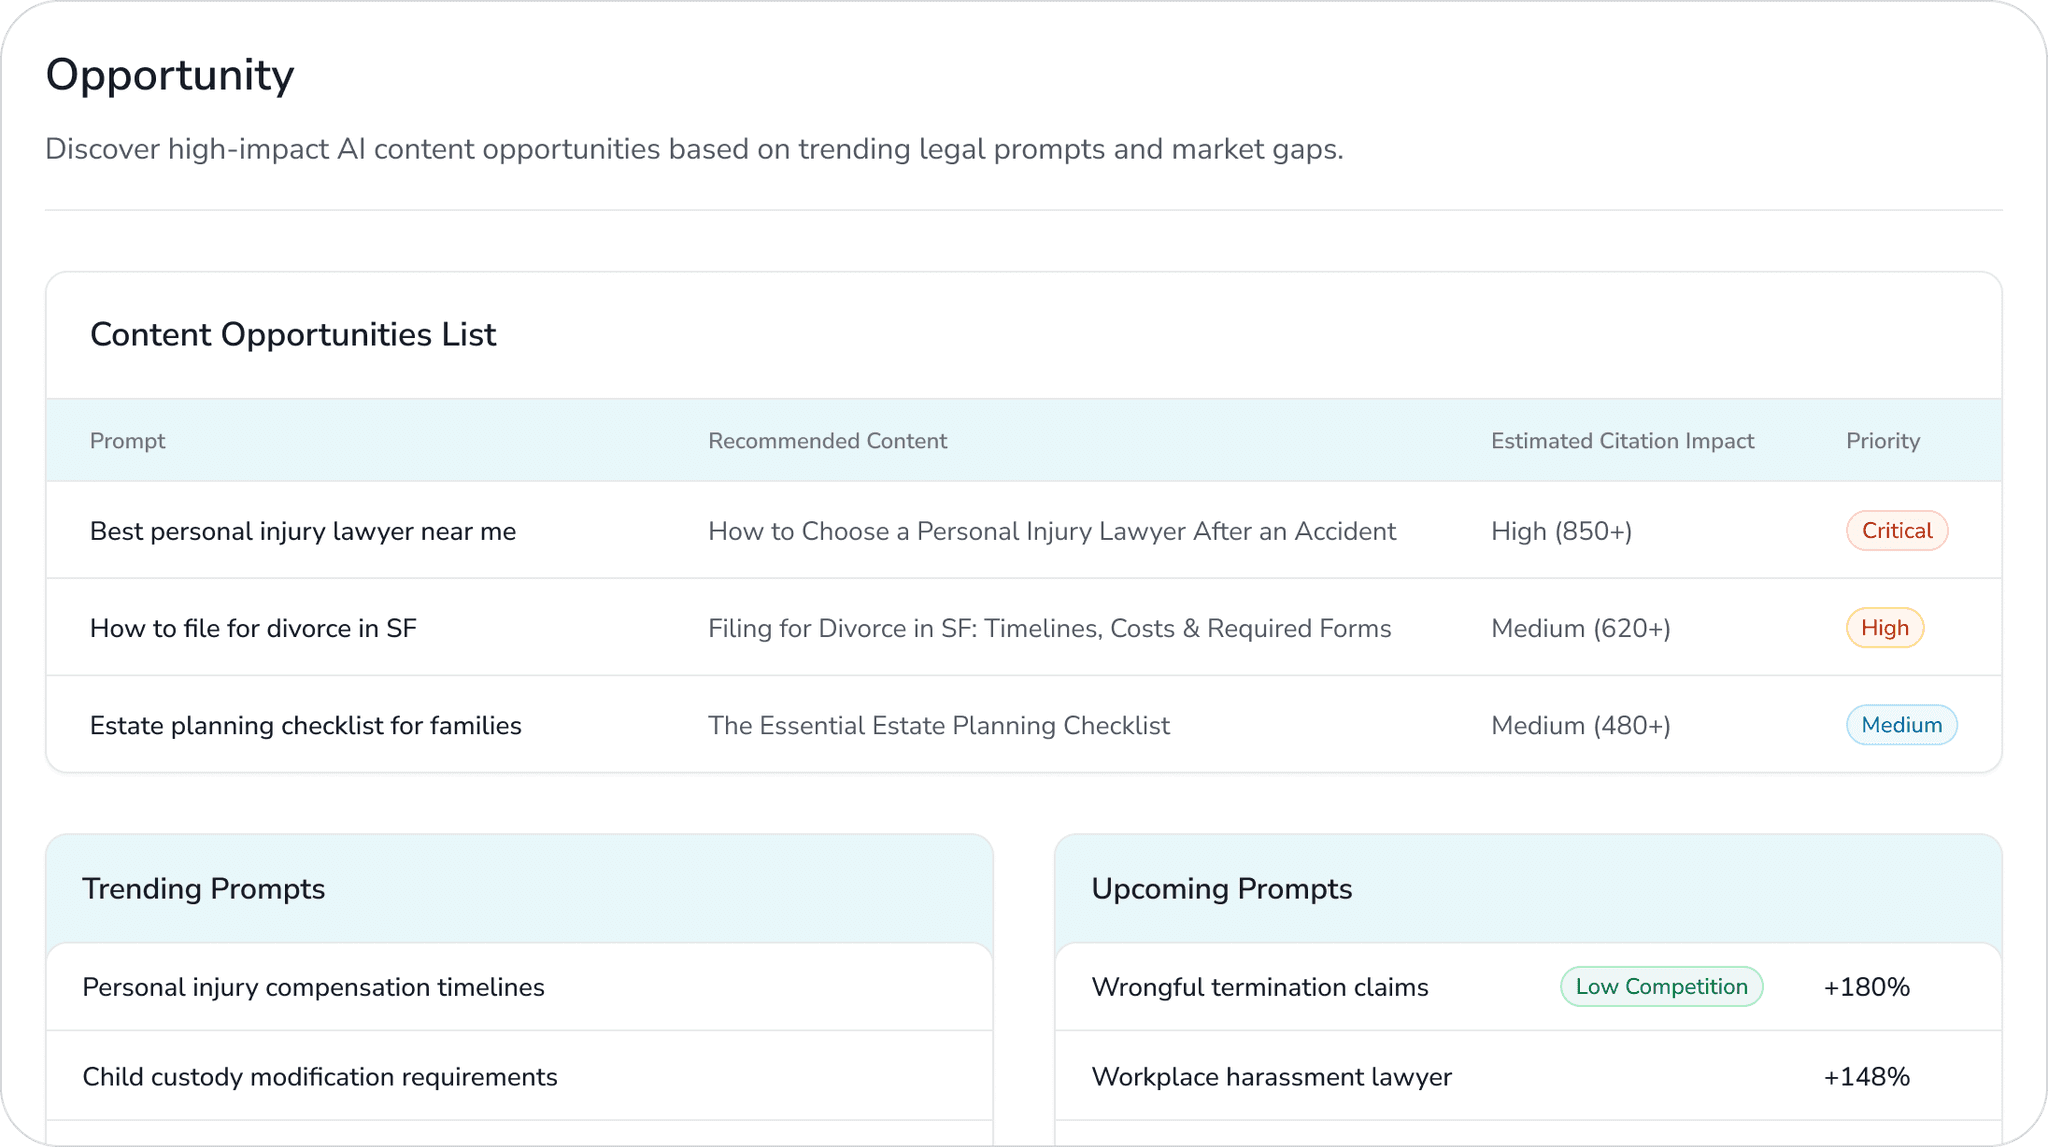Screen dimensions: 2048x1147
Task: Open 'Estate planning checklist for families' row
Action: coord(306,725)
